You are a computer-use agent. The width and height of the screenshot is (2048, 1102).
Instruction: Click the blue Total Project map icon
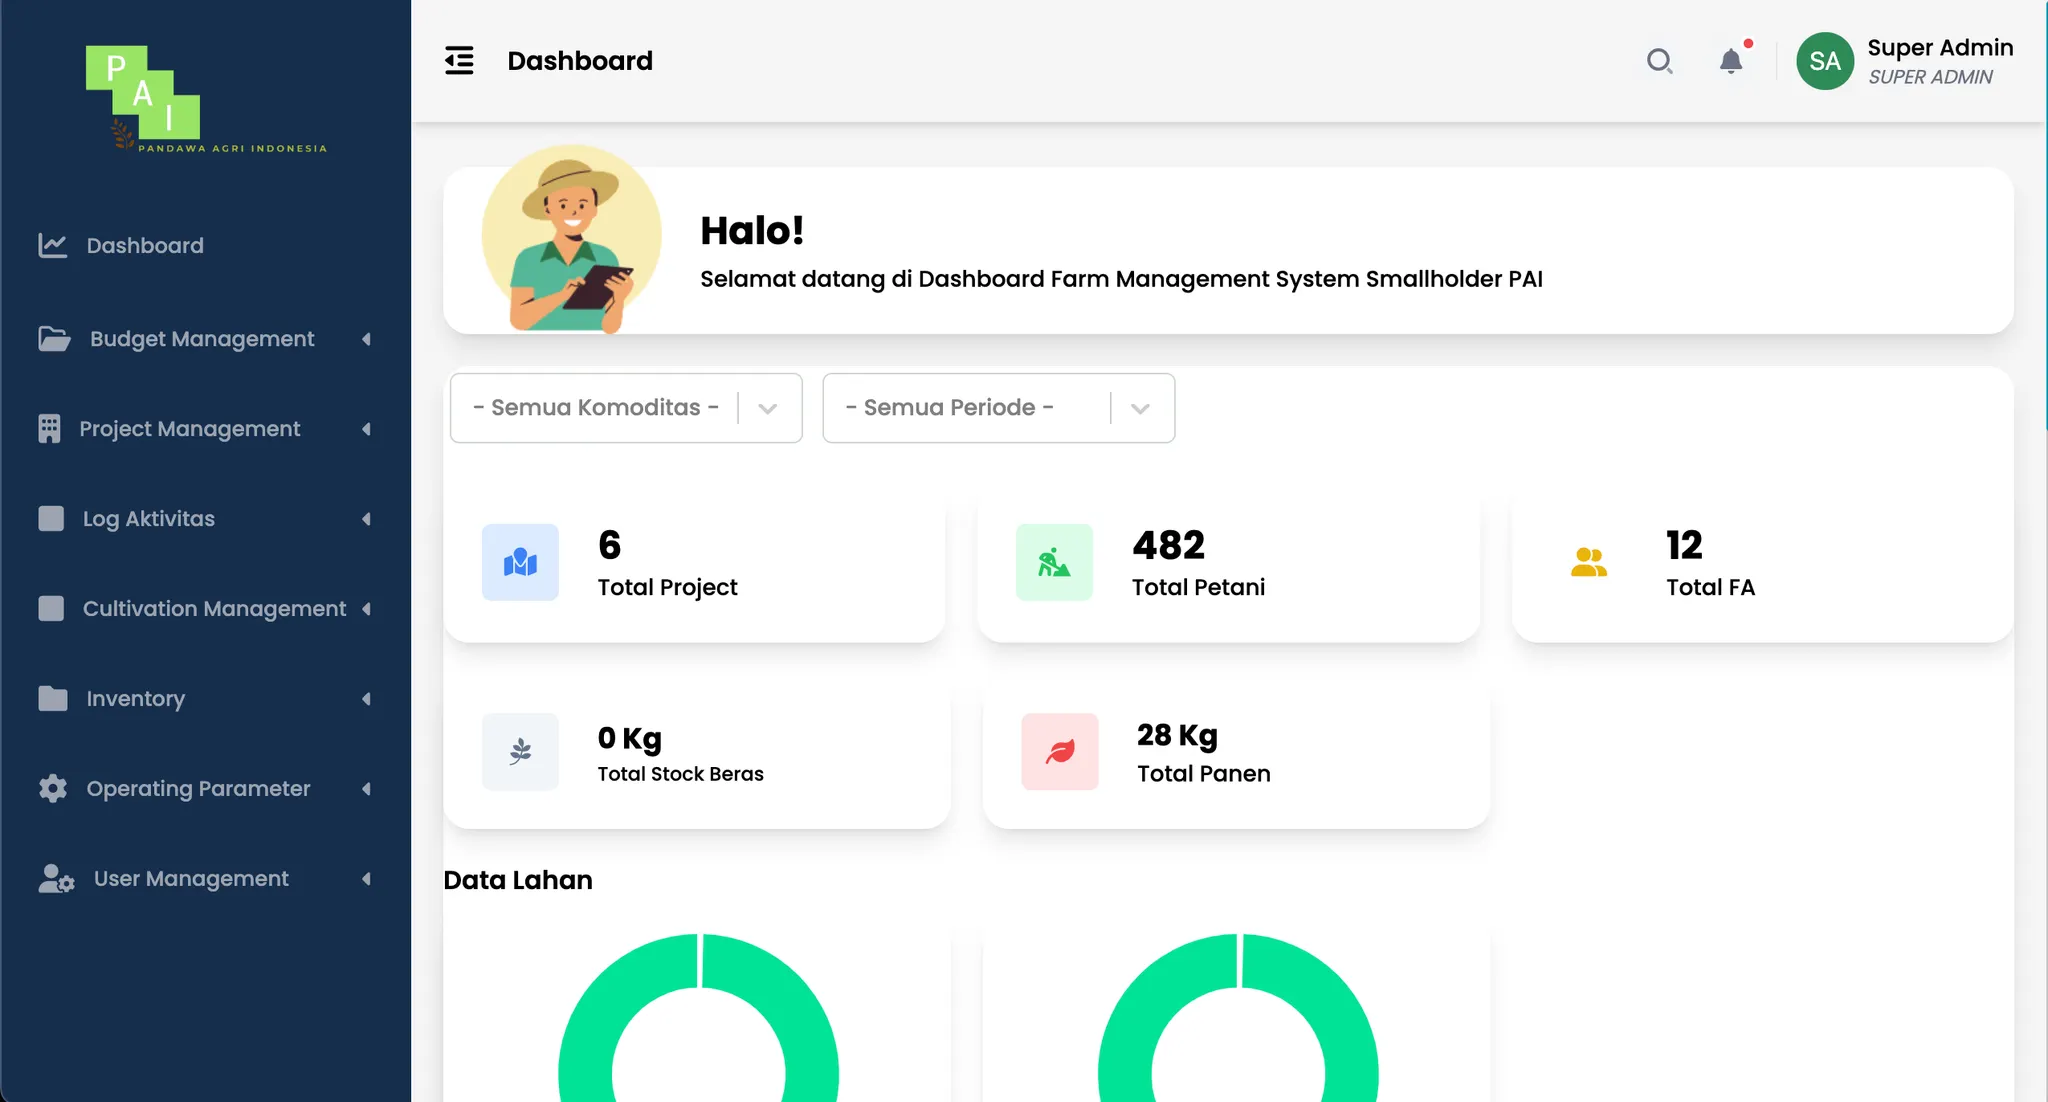pyautogui.click(x=520, y=562)
